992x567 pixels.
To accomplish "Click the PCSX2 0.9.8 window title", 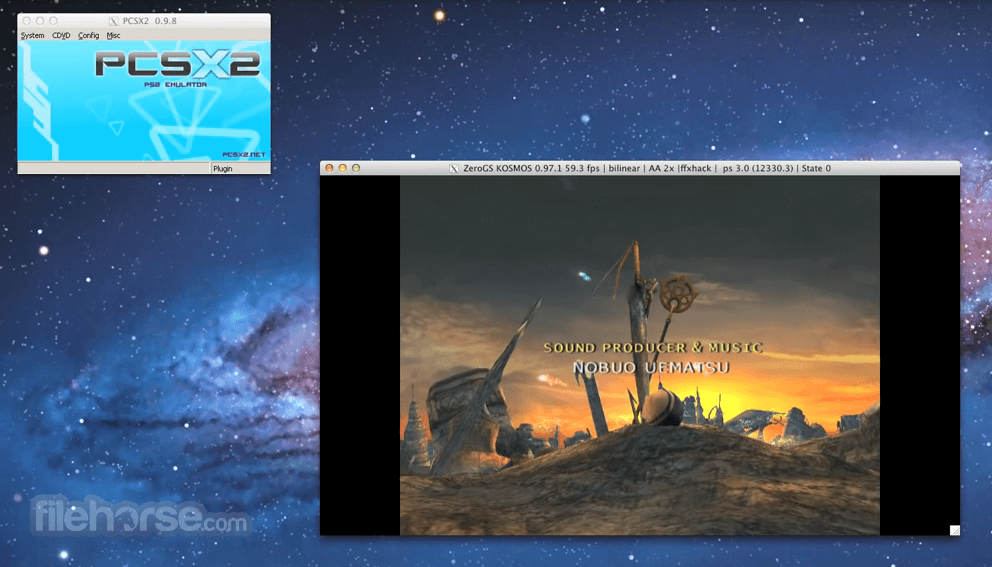I will (149, 21).
